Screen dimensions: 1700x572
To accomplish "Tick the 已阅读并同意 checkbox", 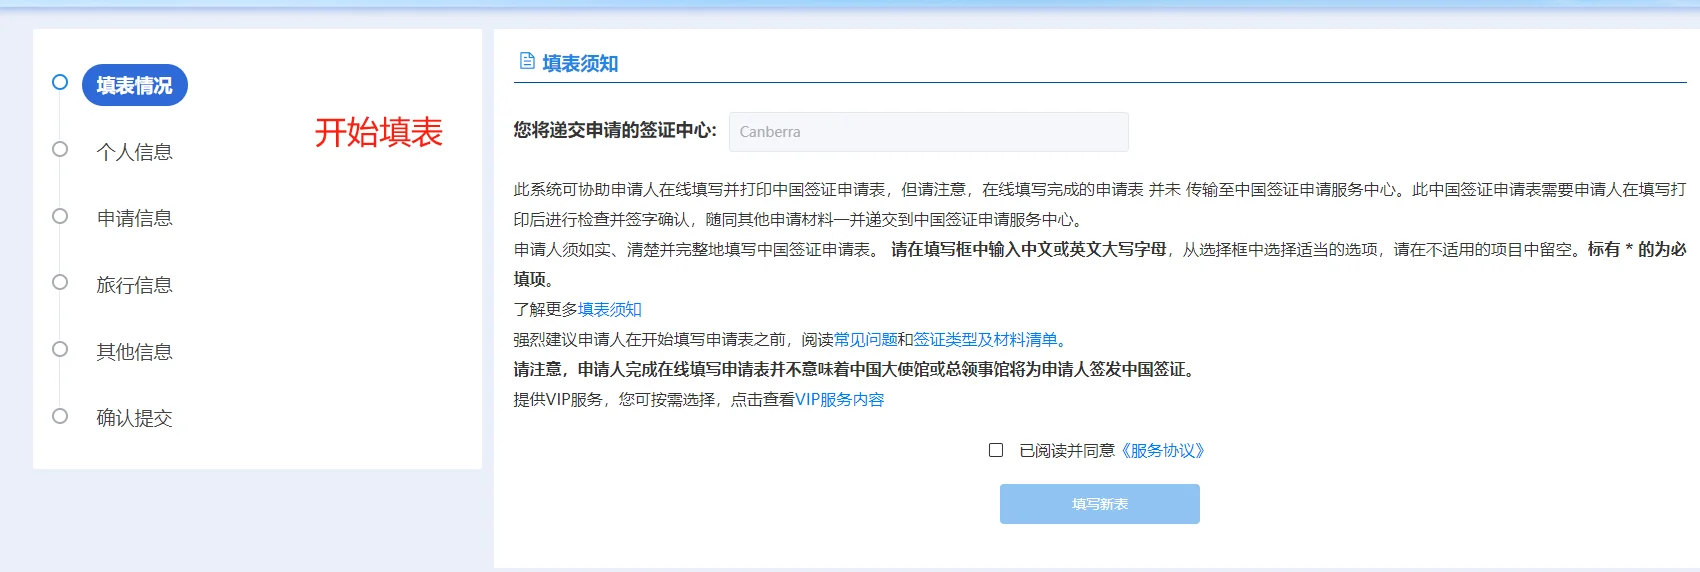I will tap(996, 450).
